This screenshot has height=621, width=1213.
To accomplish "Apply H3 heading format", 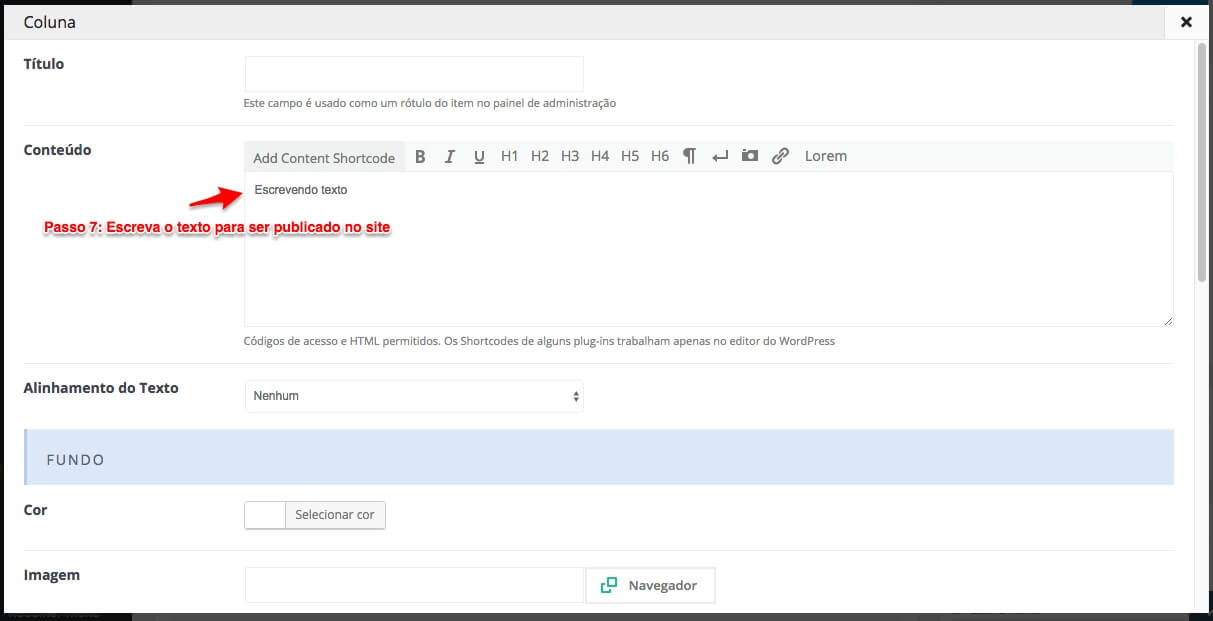I will click(x=570, y=156).
